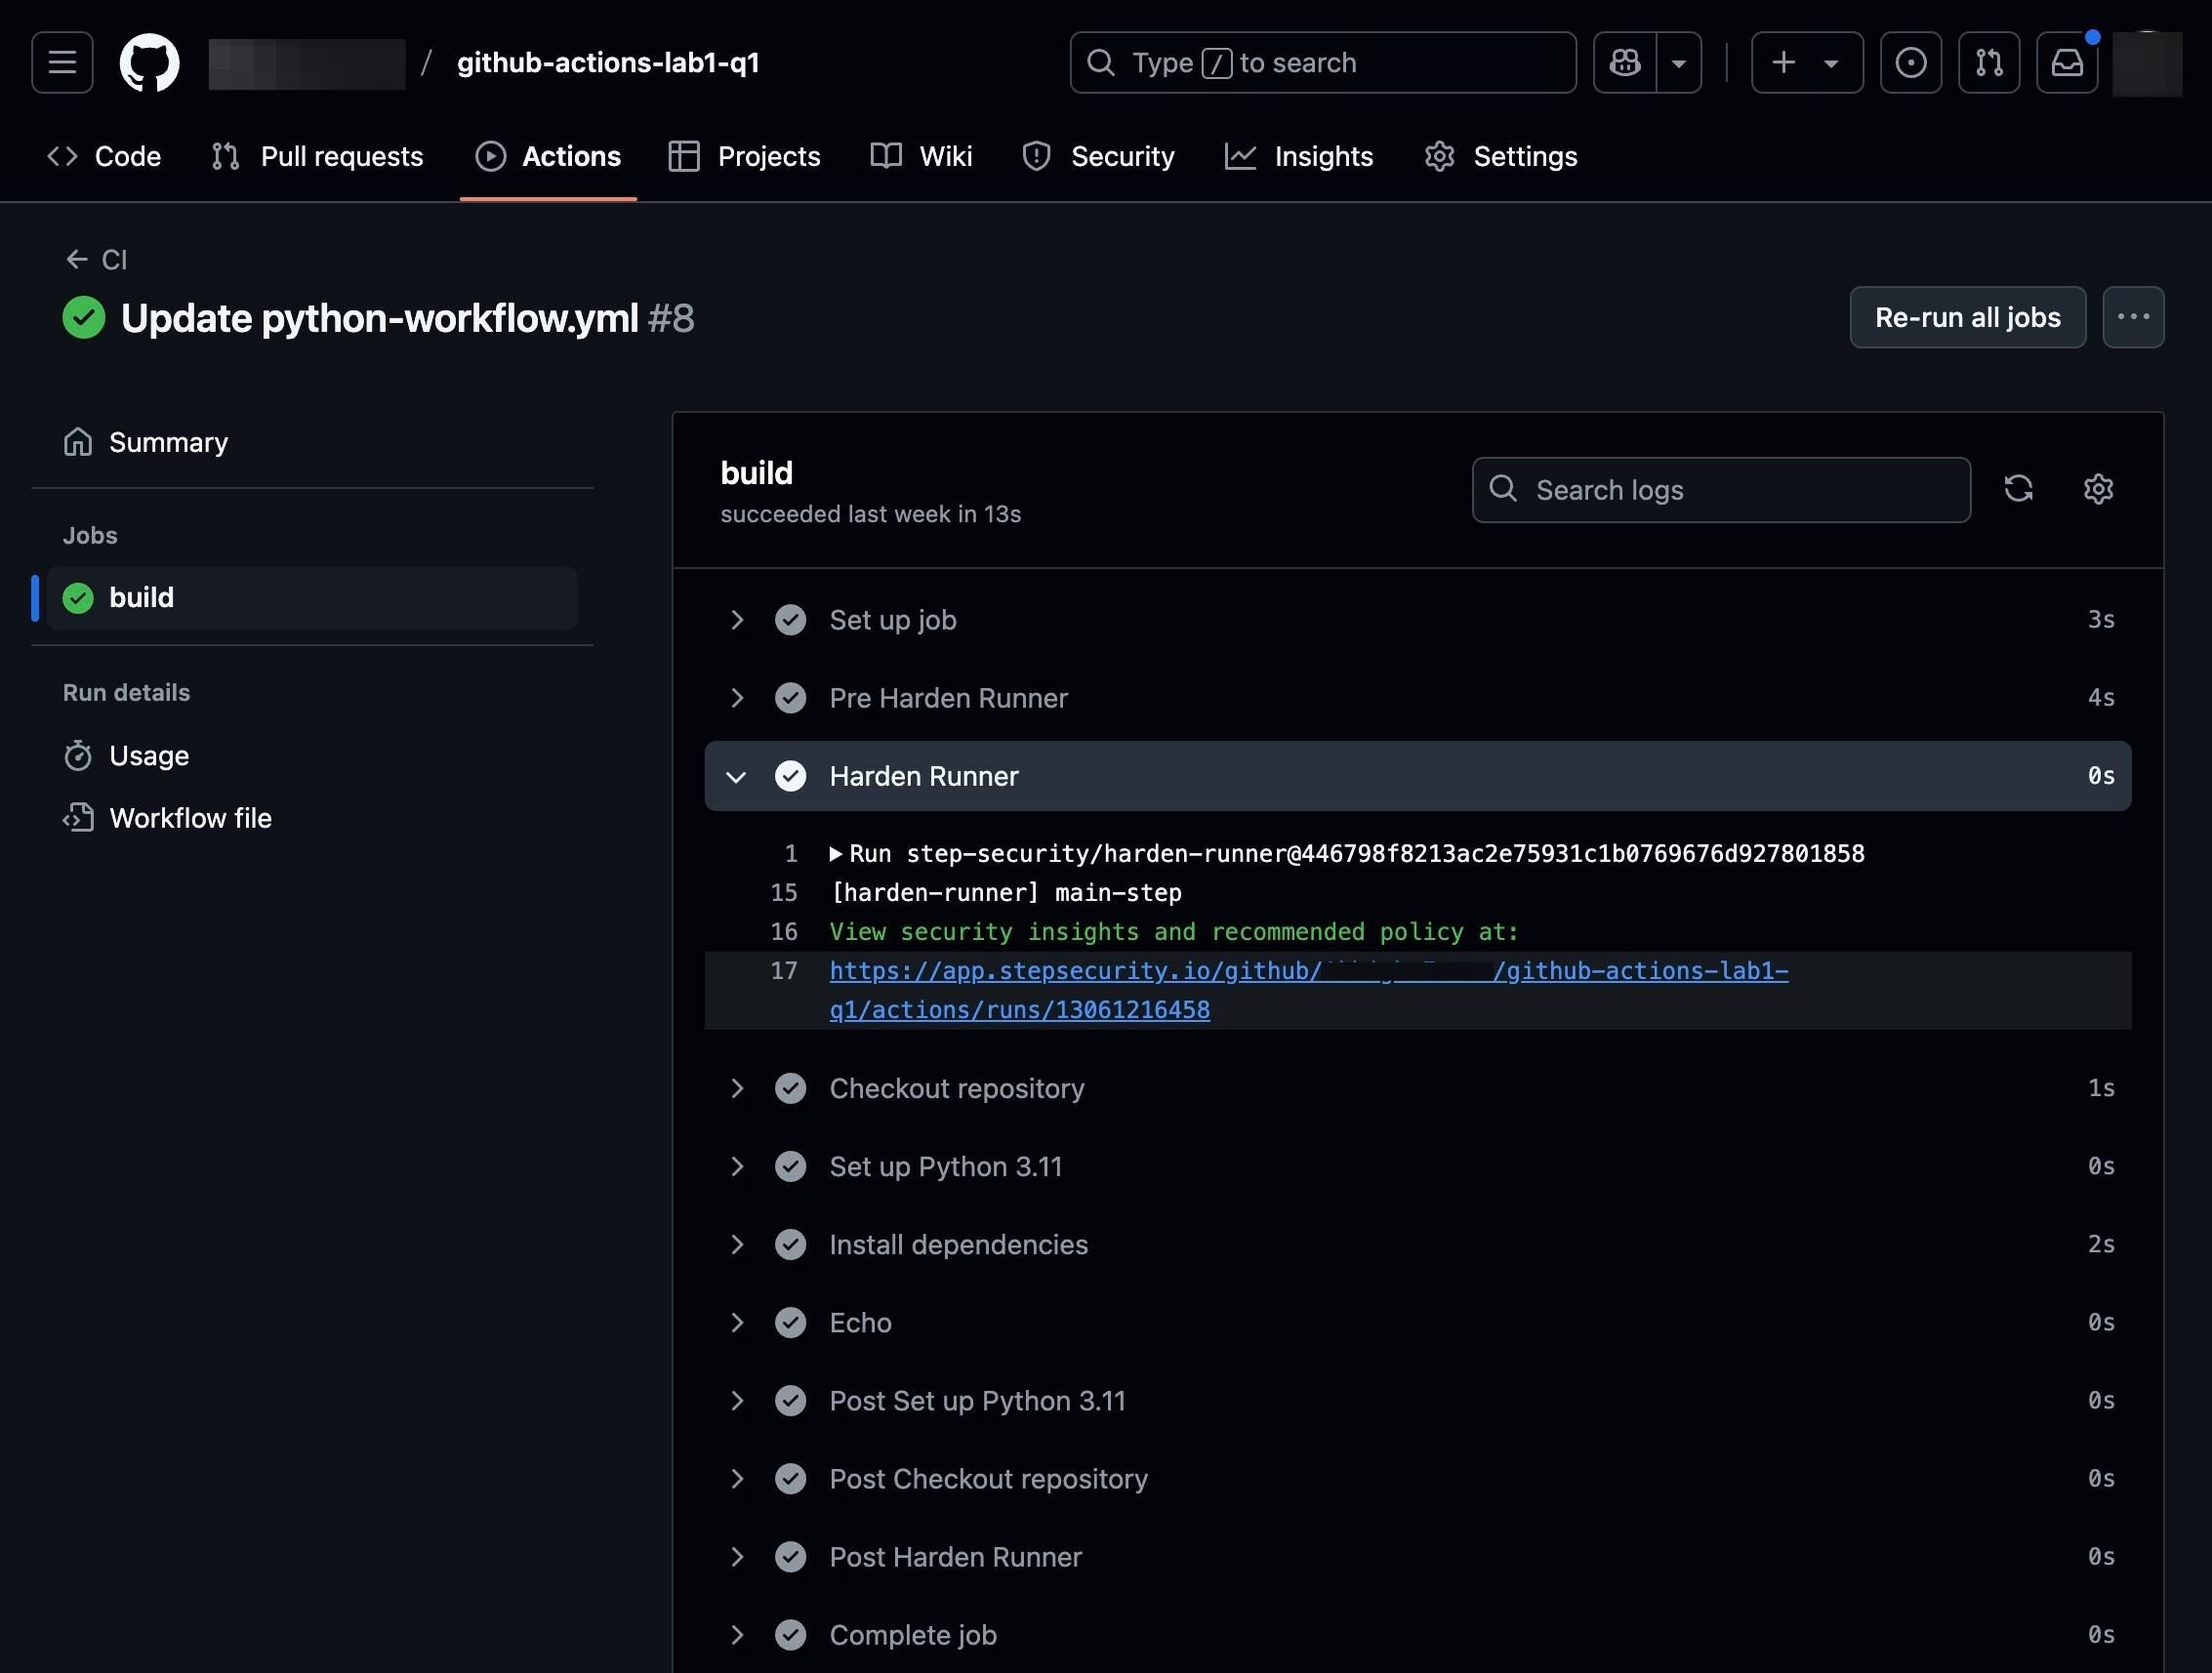This screenshot has width=2212, height=1673.
Task: Switch to the Security tab
Action: [x=1098, y=156]
